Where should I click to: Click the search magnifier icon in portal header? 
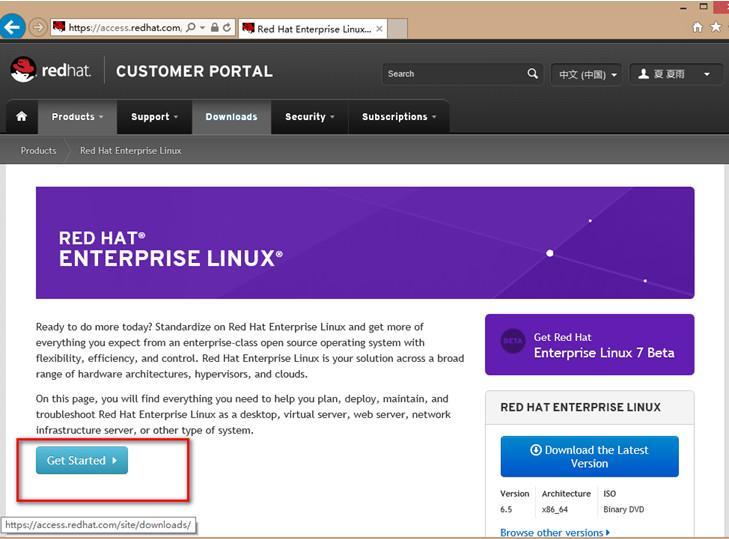pos(533,73)
